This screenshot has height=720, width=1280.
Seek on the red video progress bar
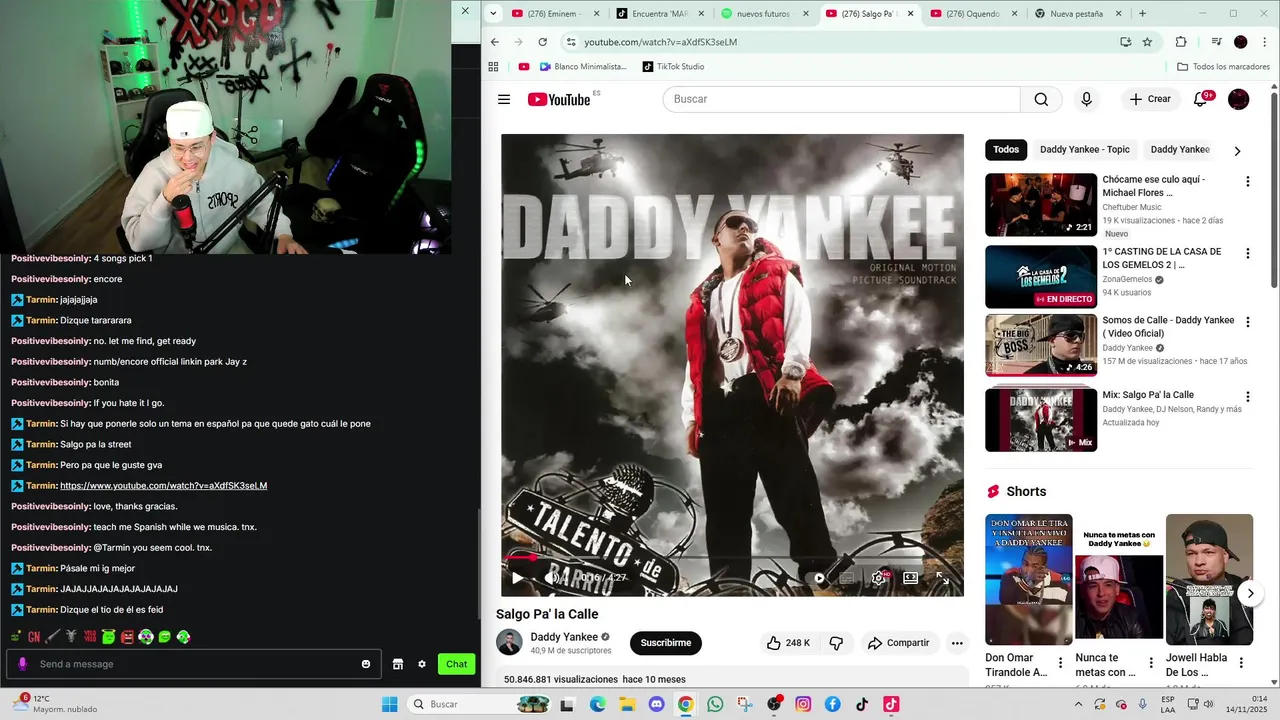[x=732, y=558]
